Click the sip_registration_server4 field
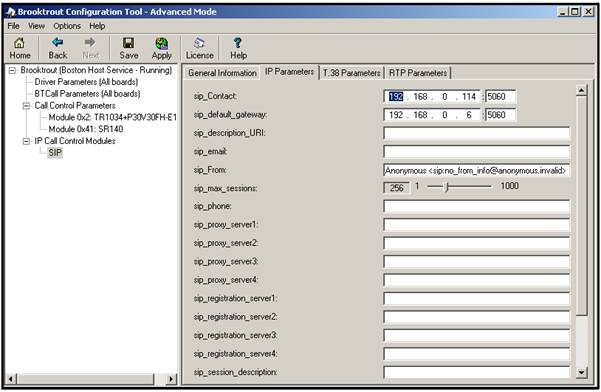This screenshot has width=601, height=392. [477, 354]
